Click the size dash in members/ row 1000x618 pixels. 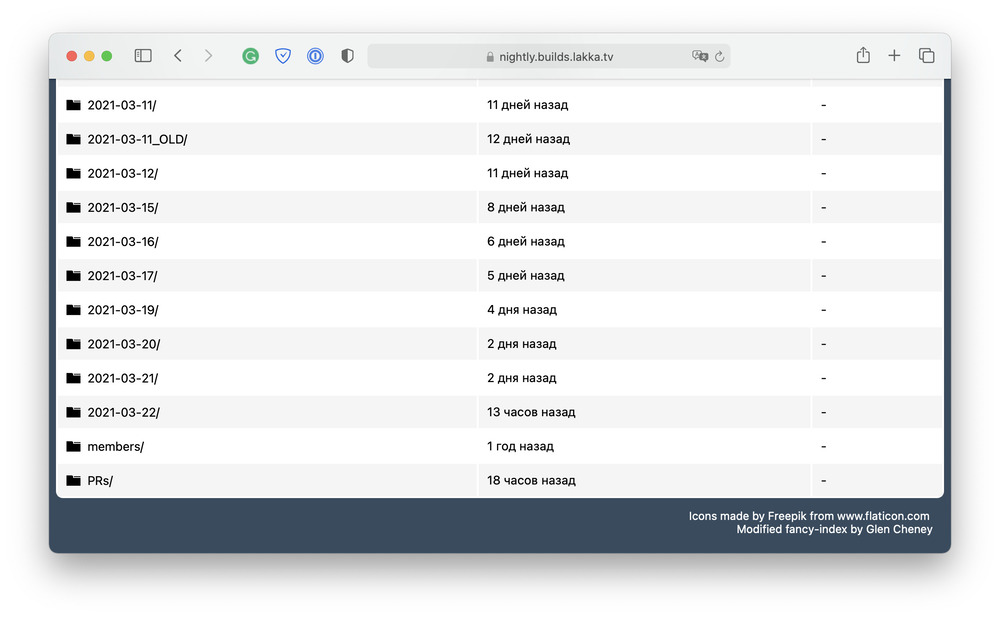pyautogui.click(x=823, y=446)
